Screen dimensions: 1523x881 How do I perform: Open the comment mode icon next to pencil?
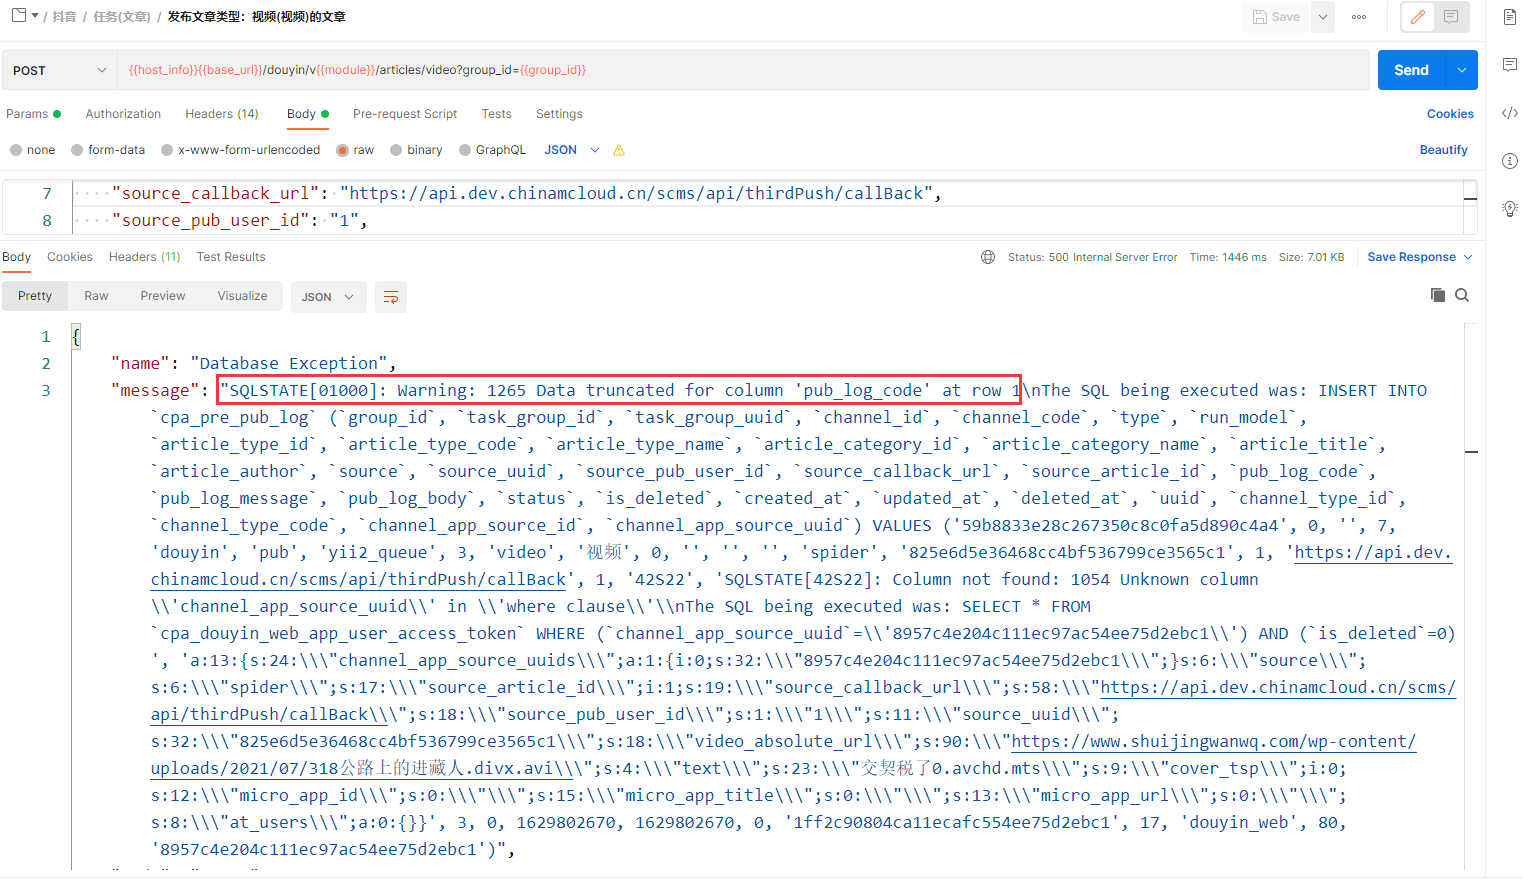pos(1451,17)
